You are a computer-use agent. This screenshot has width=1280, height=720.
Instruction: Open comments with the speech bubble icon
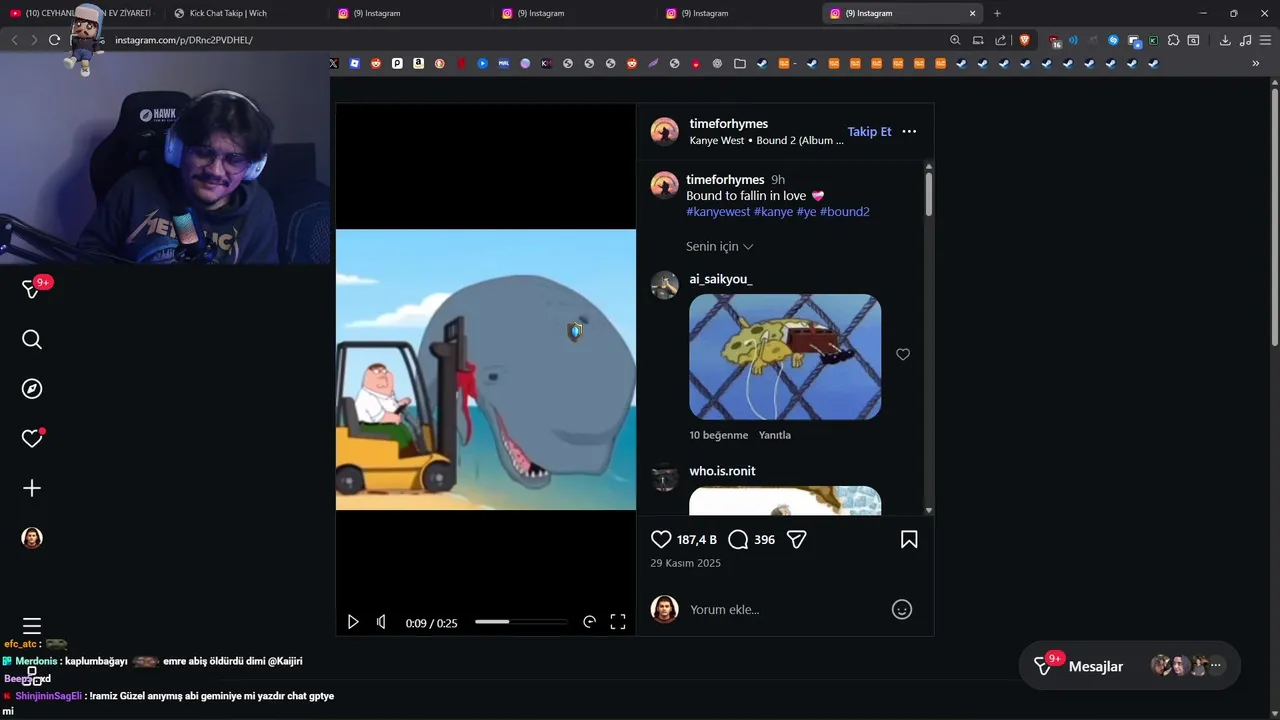tap(738, 539)
